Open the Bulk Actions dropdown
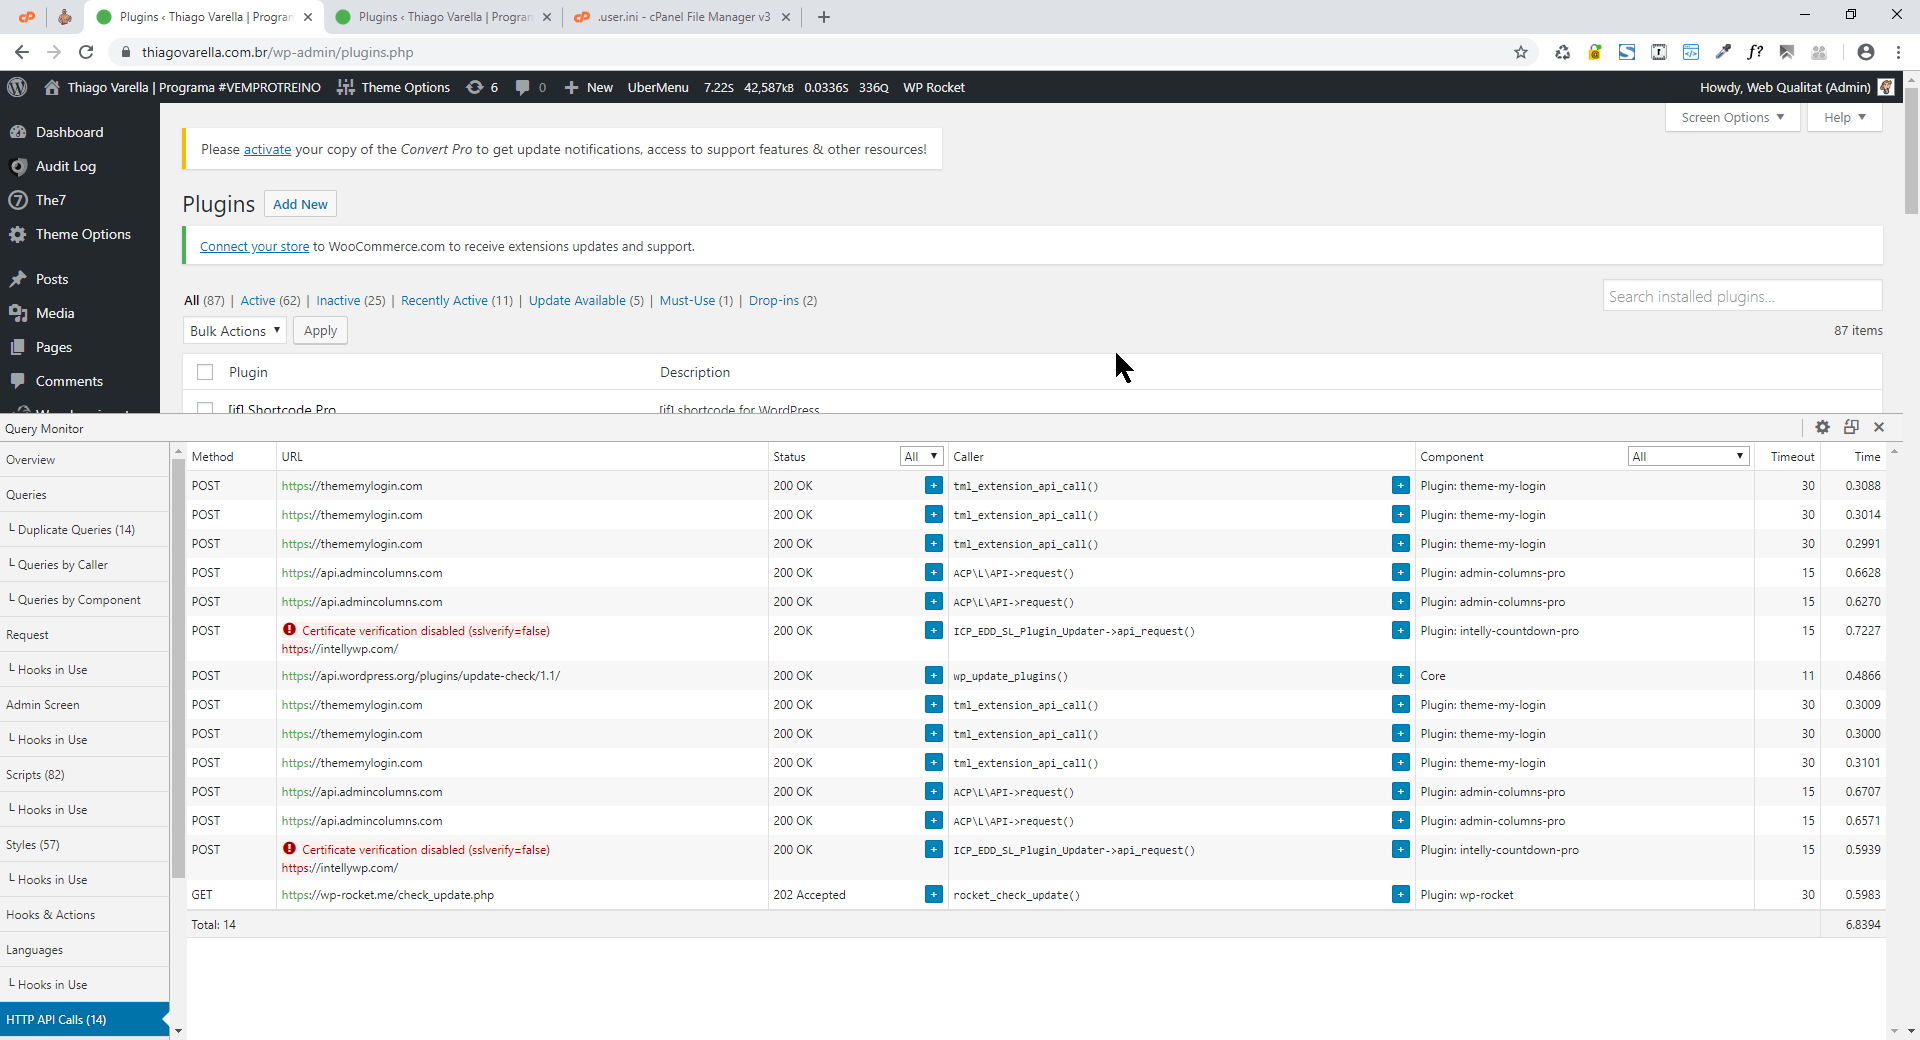This screenshot has width=1920, height=1040. click(234, 331)
